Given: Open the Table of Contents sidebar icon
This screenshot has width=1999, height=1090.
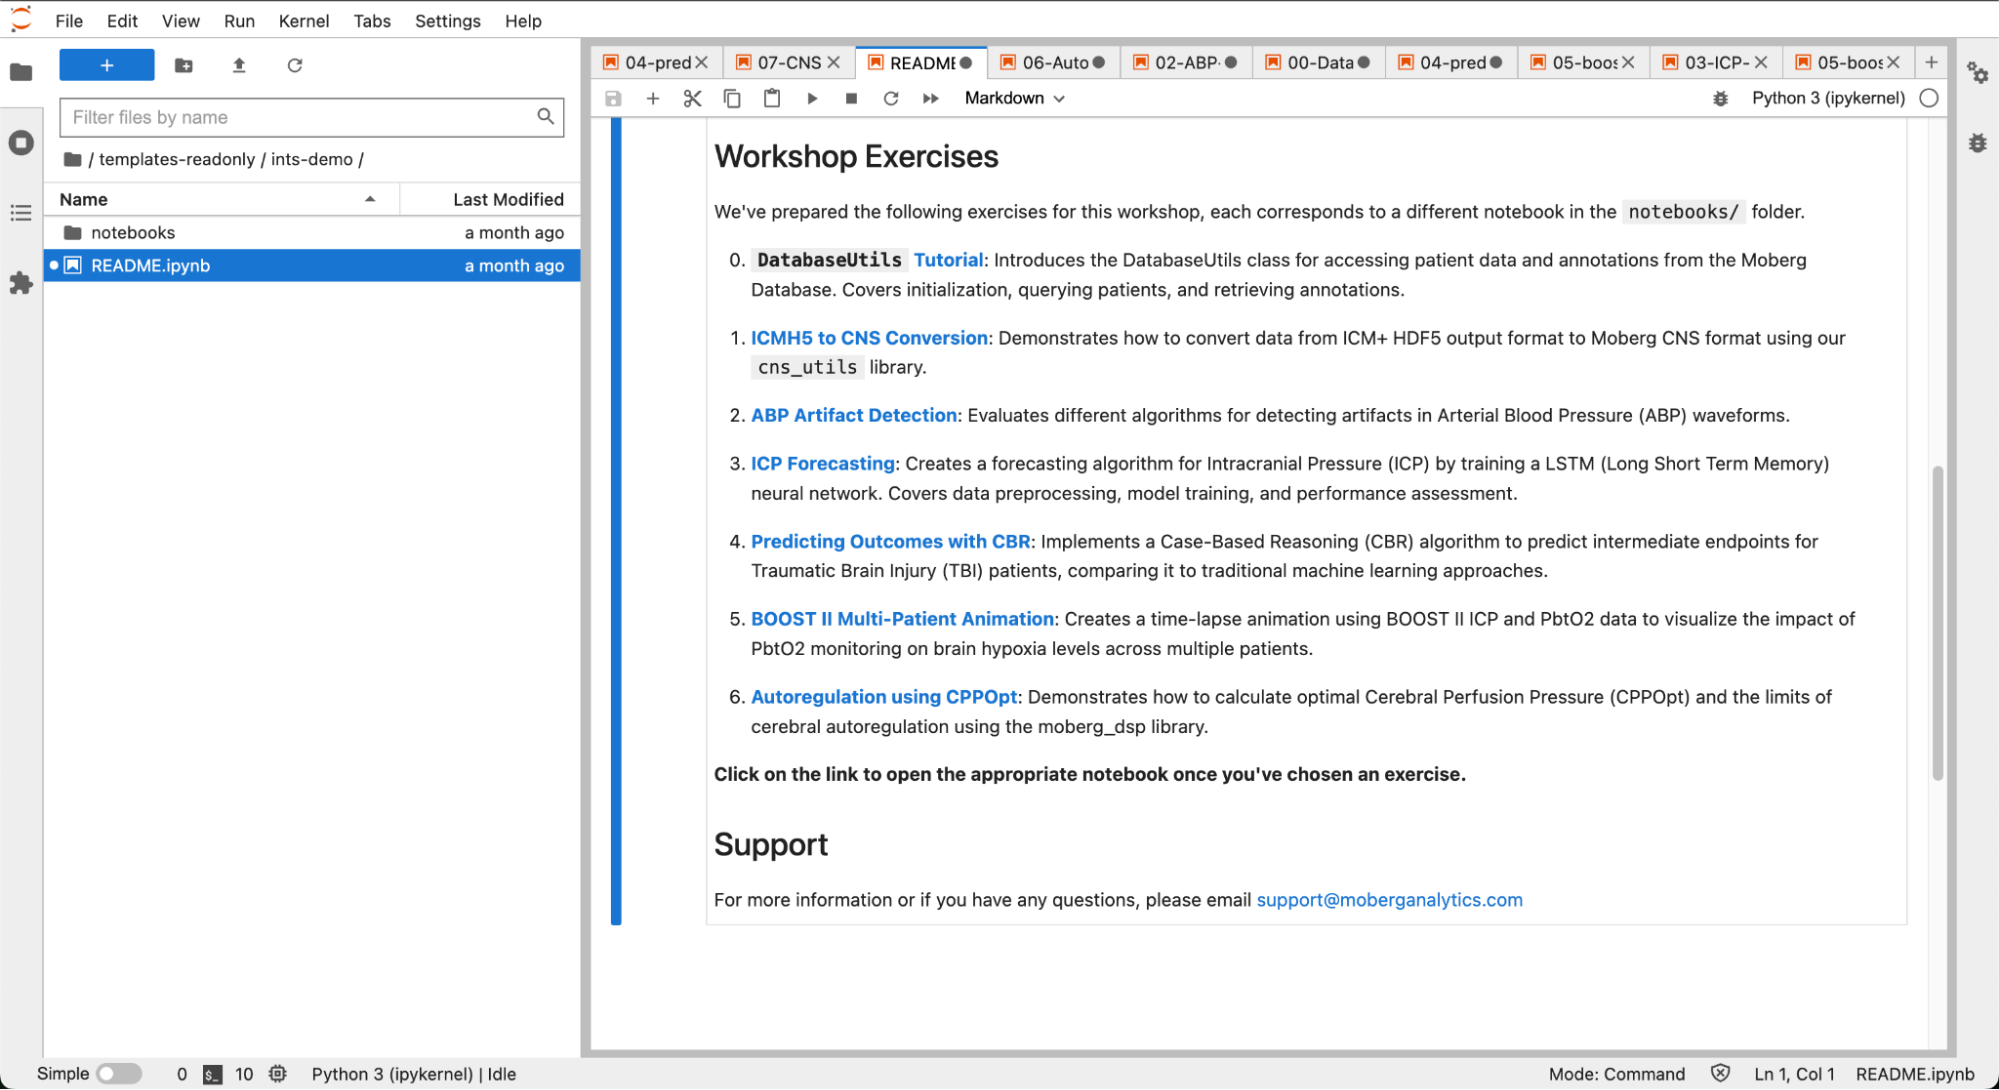Looking at the screenshot, I should click(21, 213).
